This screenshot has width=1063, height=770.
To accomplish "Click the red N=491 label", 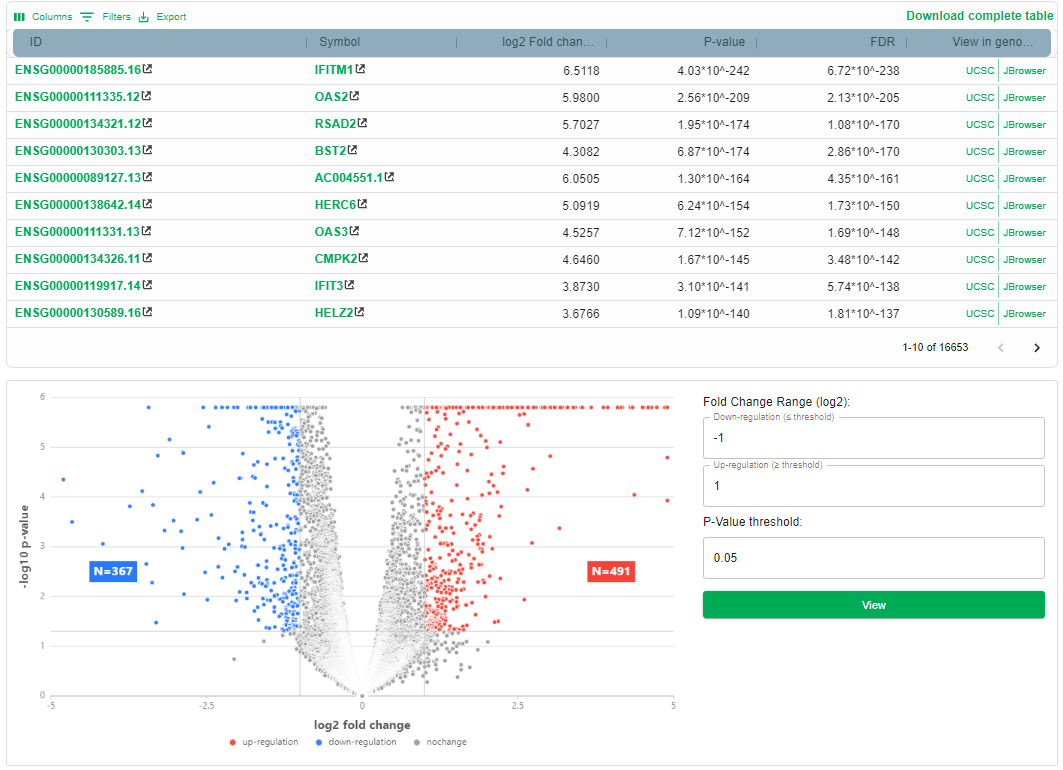I will point(612,571).
